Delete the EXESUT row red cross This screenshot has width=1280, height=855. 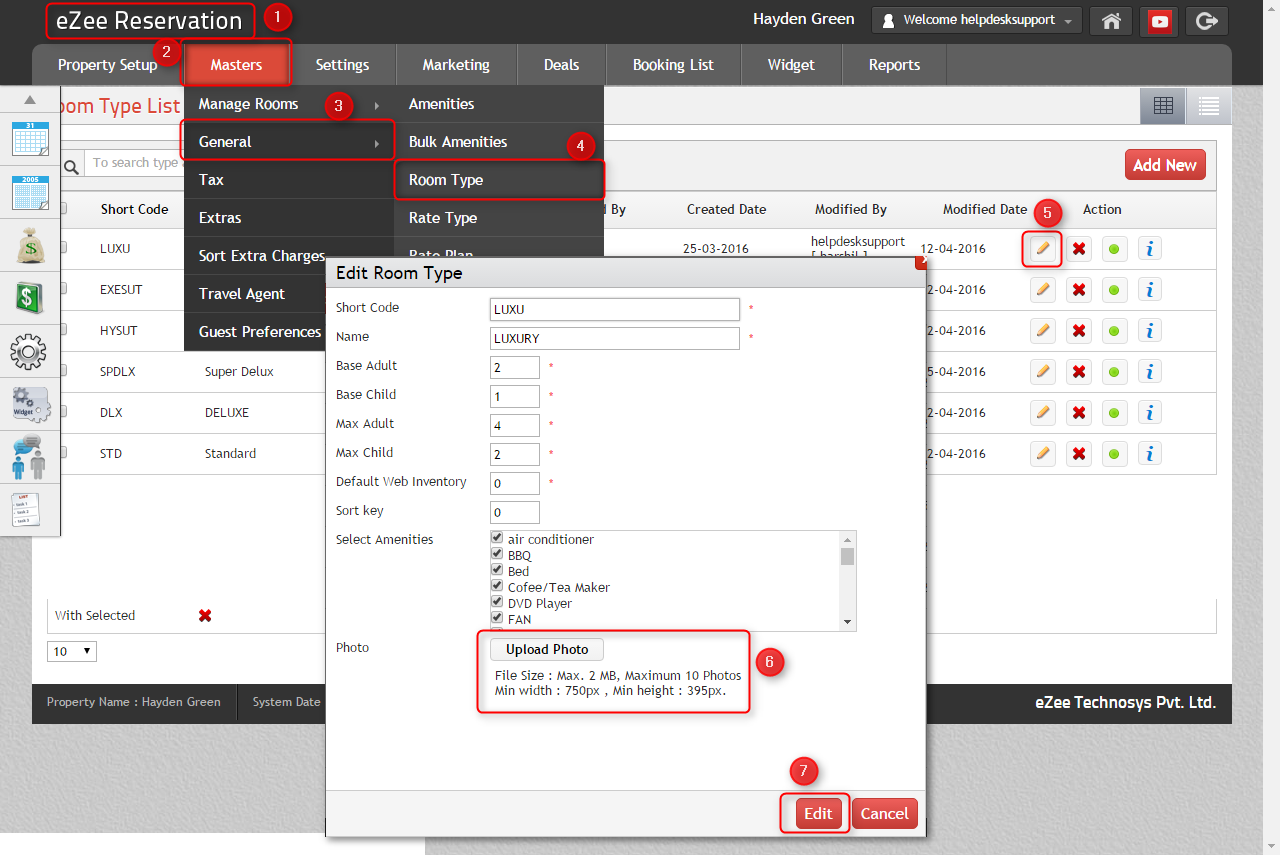click(1078, 289)
